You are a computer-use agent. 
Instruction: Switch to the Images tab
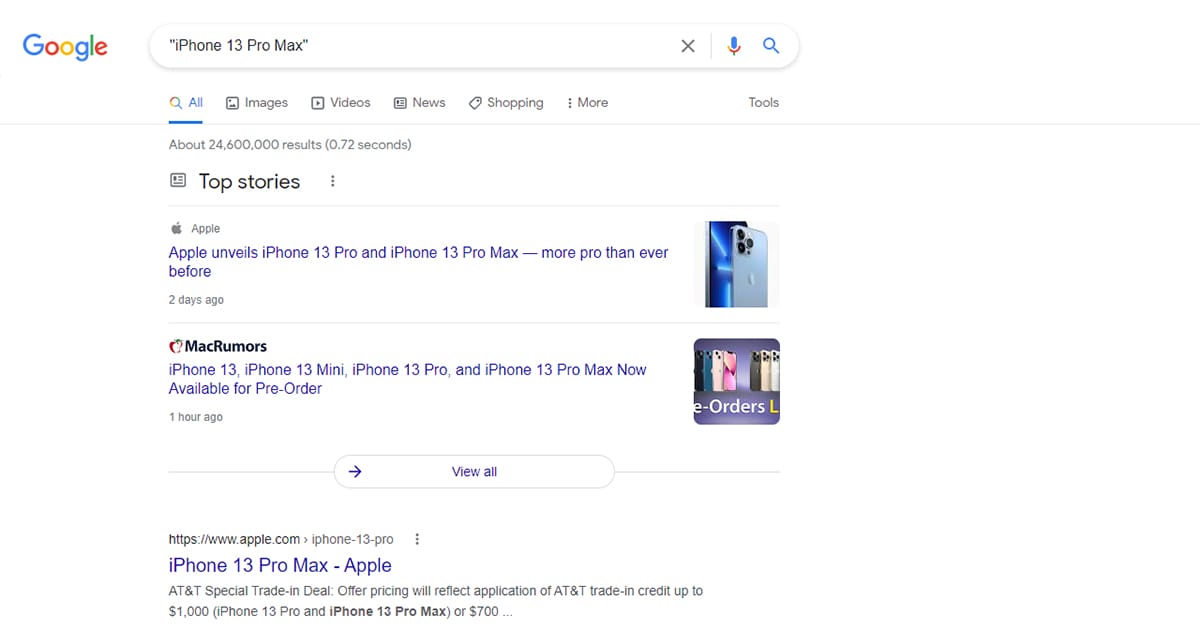[257, 102]
